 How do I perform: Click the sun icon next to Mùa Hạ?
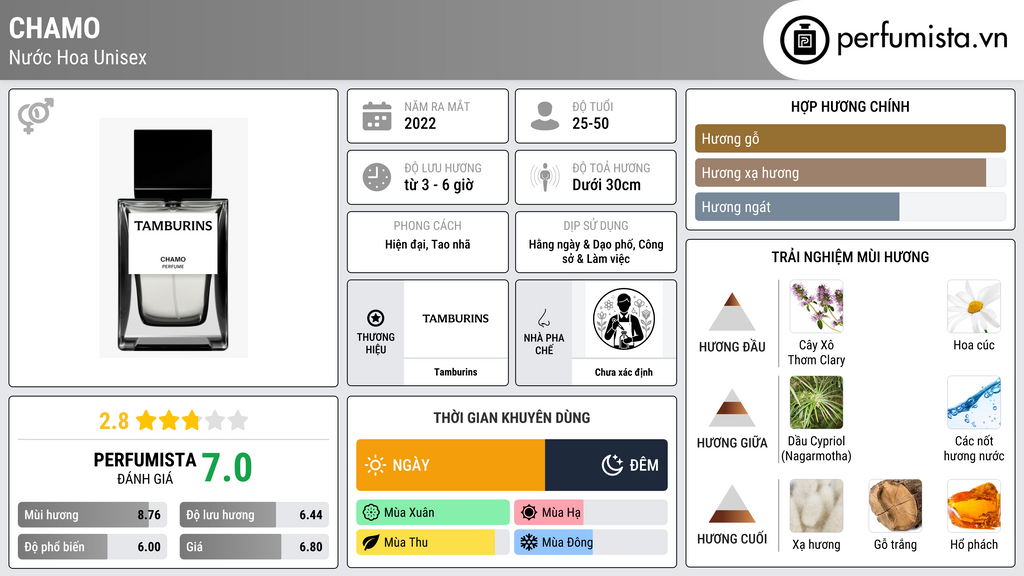529,513
